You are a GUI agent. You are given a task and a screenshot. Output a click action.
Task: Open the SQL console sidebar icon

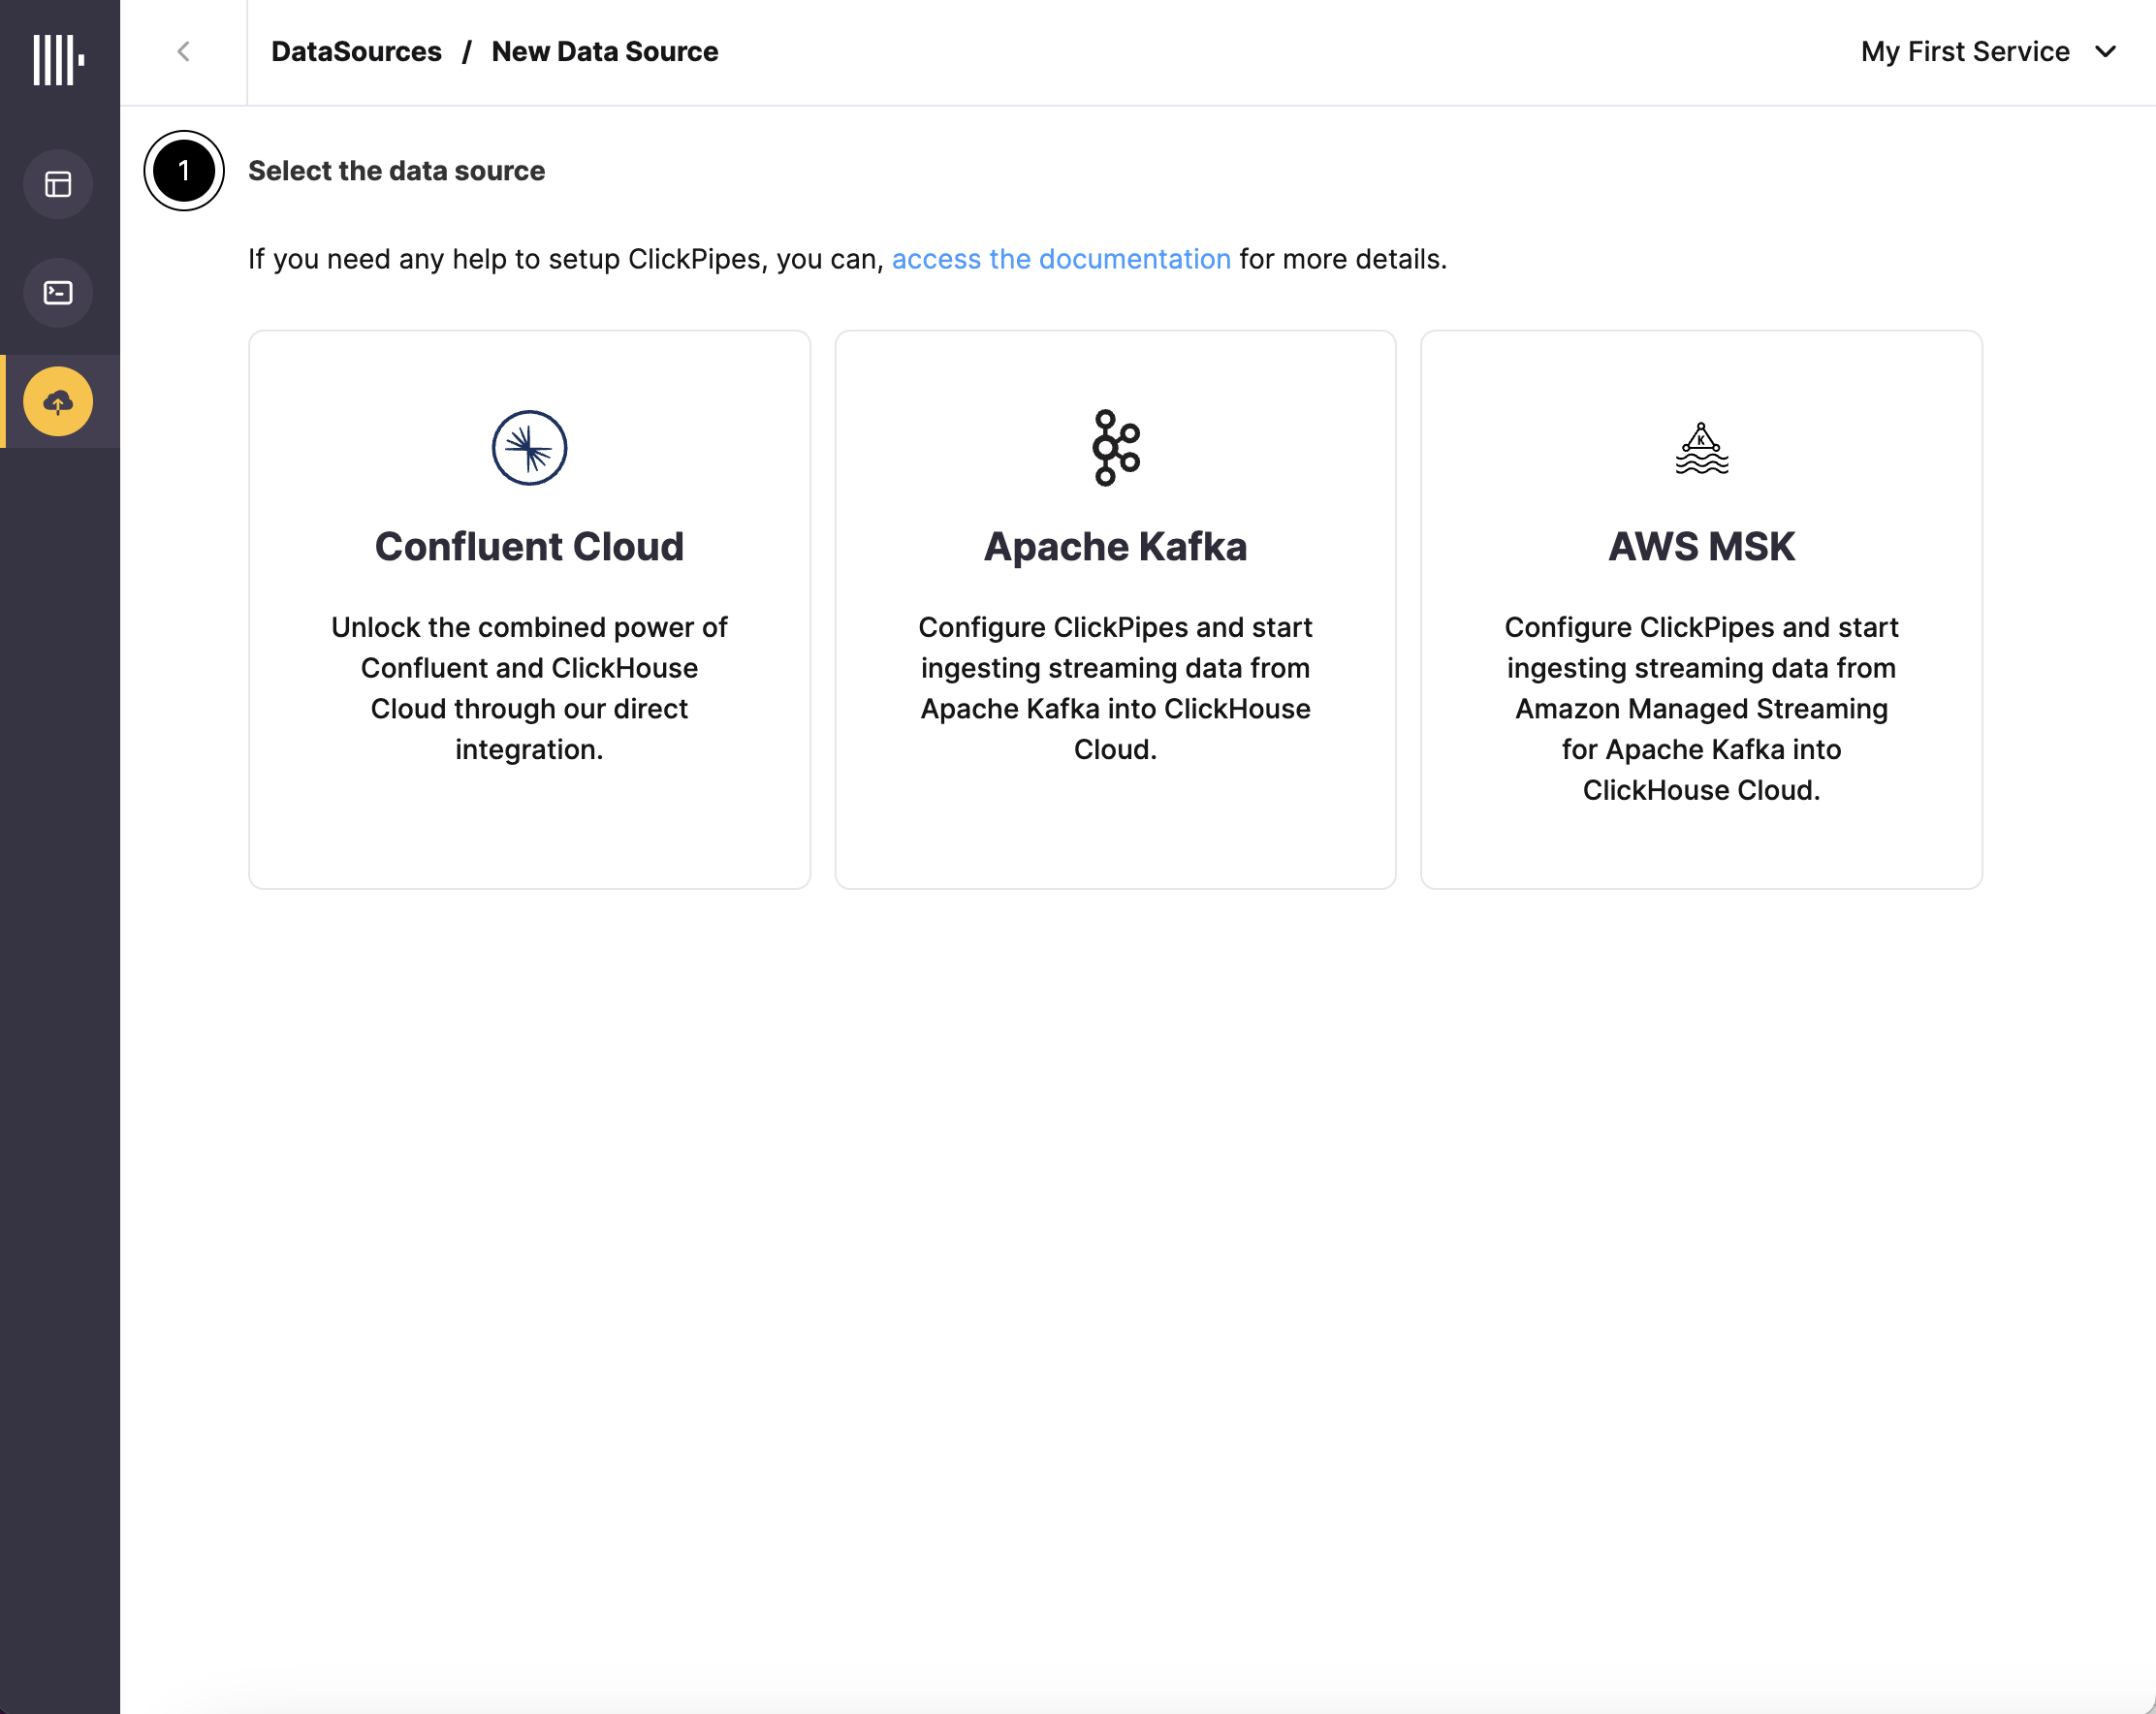58,293
